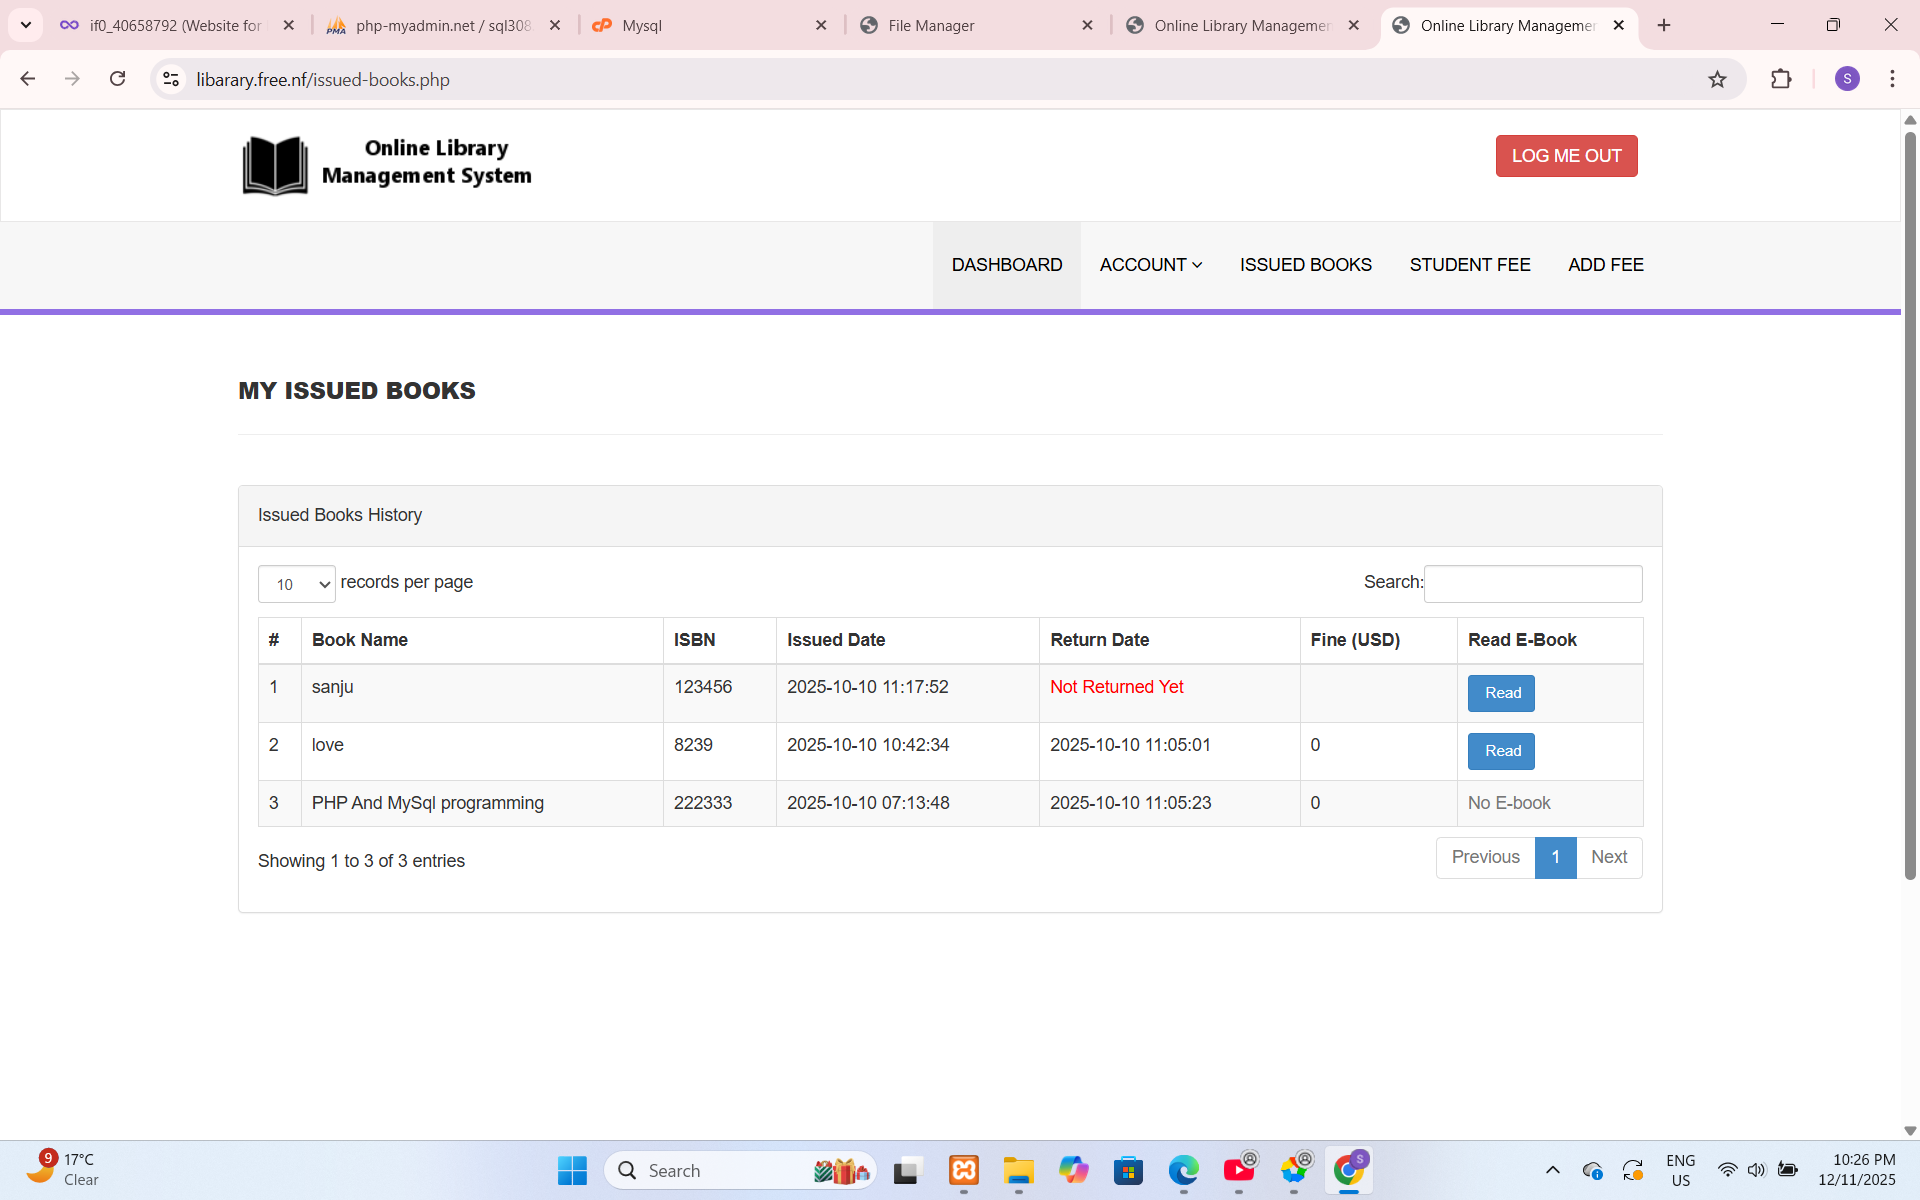This screenshot has height=1200, width=1920.
Task: Reload the page using refresh icon
Action: (118, 80)
